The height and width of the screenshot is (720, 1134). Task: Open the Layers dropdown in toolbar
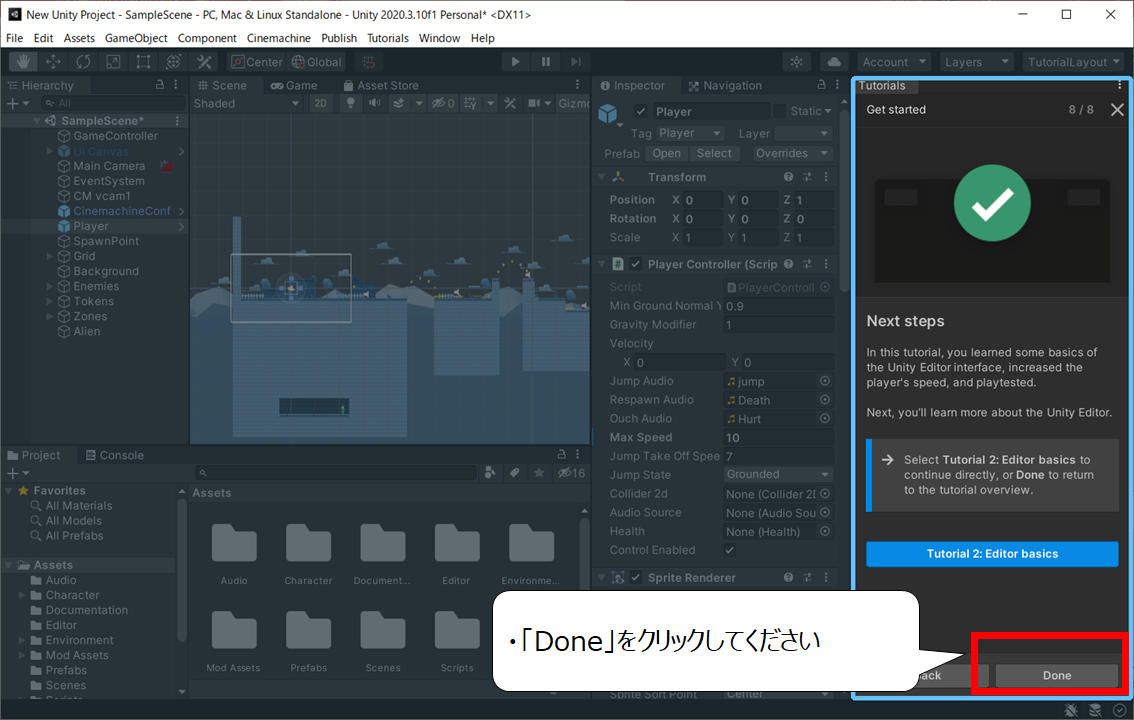coord(976,62)
